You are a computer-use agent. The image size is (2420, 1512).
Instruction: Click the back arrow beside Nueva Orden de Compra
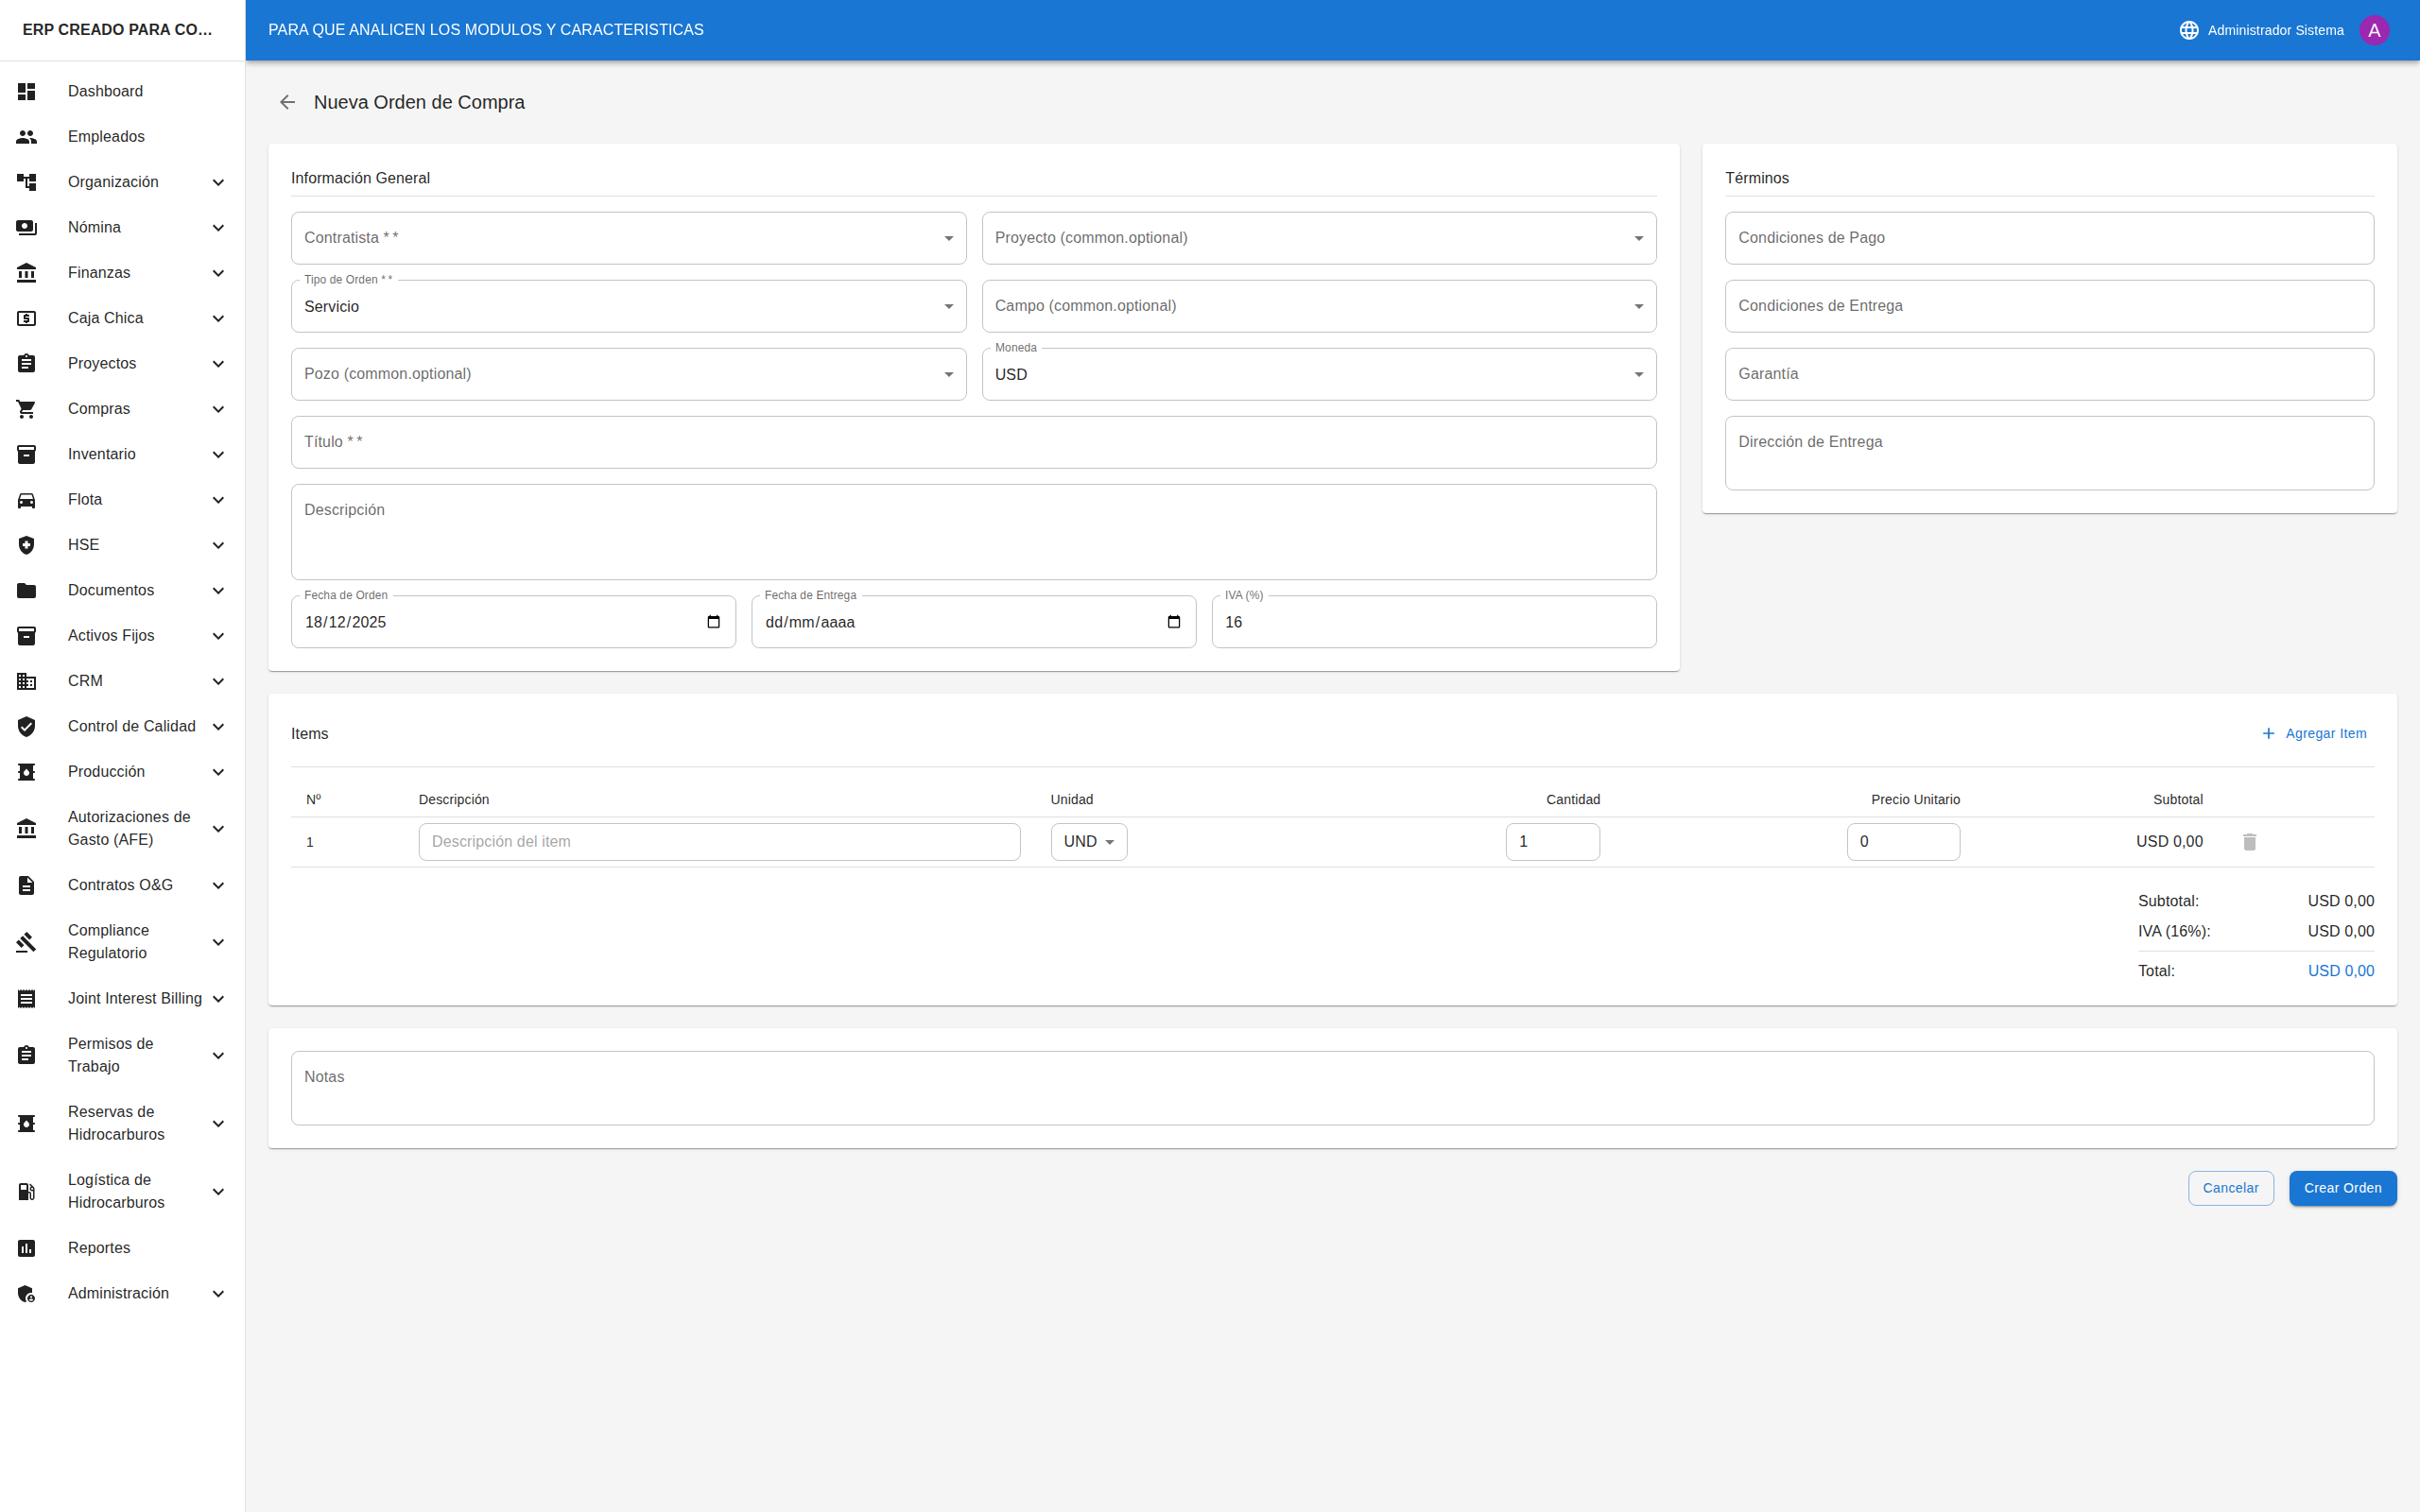287,102
